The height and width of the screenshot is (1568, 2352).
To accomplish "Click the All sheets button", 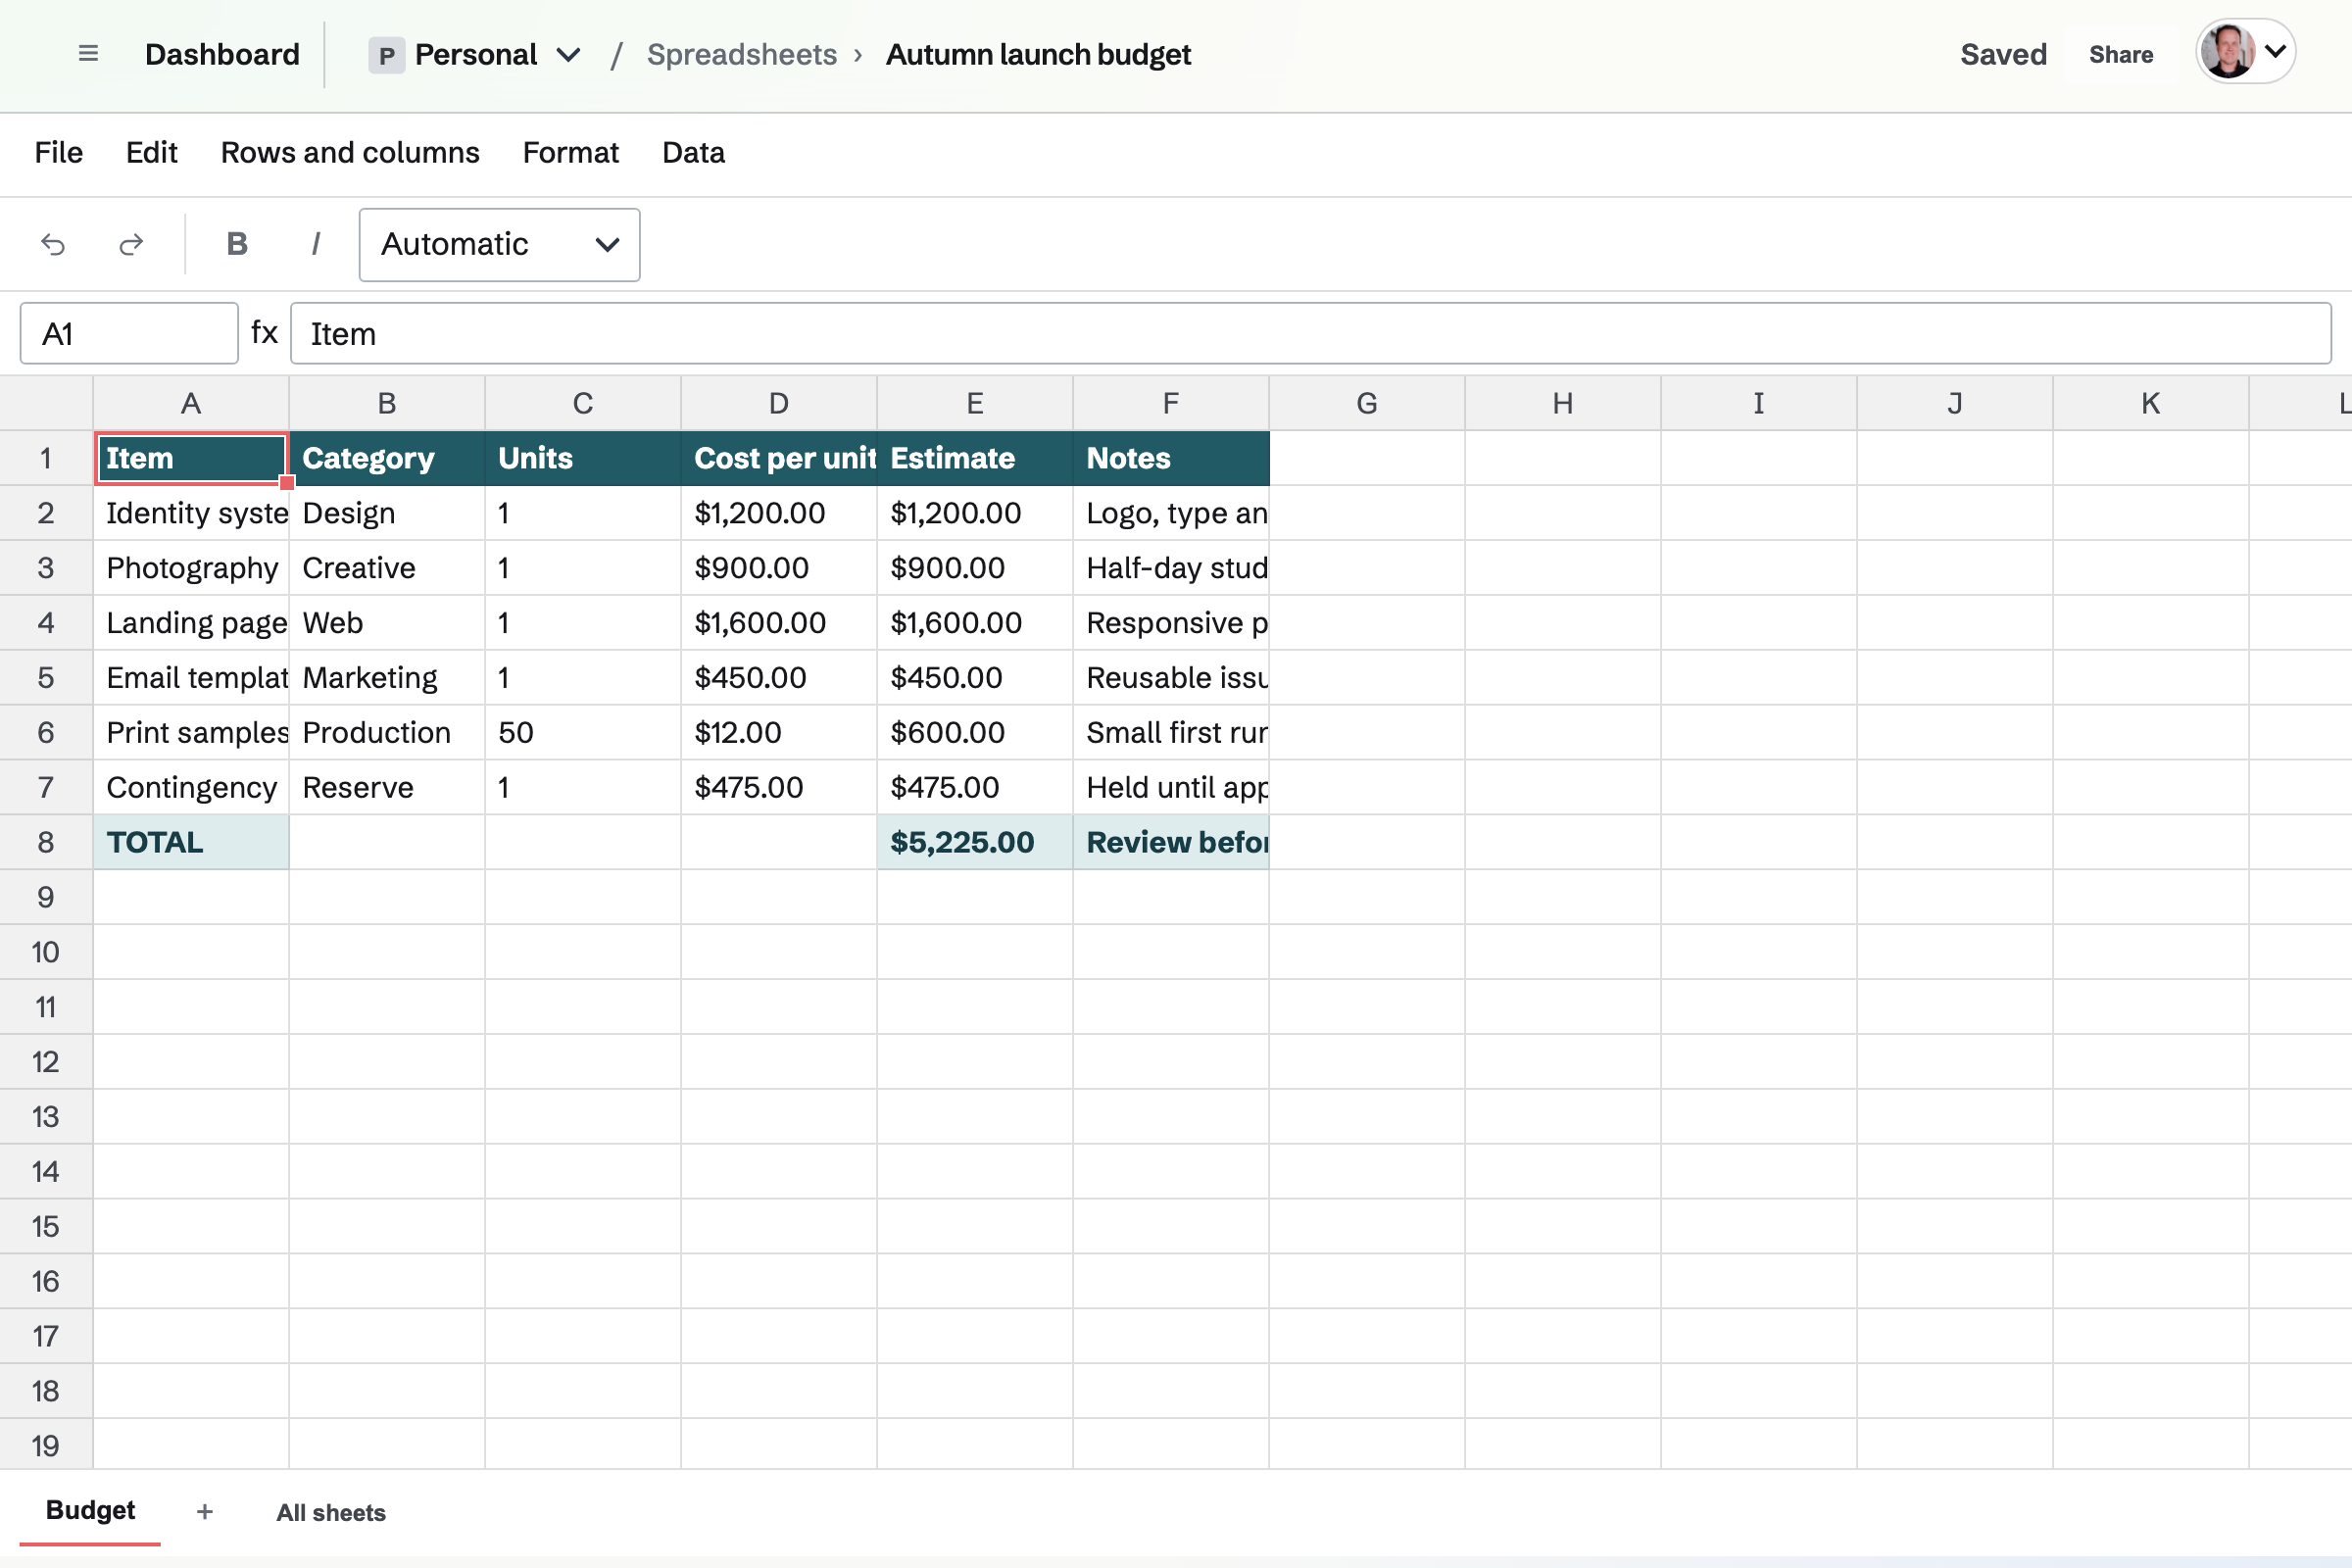I will (x=331, y=1512).
